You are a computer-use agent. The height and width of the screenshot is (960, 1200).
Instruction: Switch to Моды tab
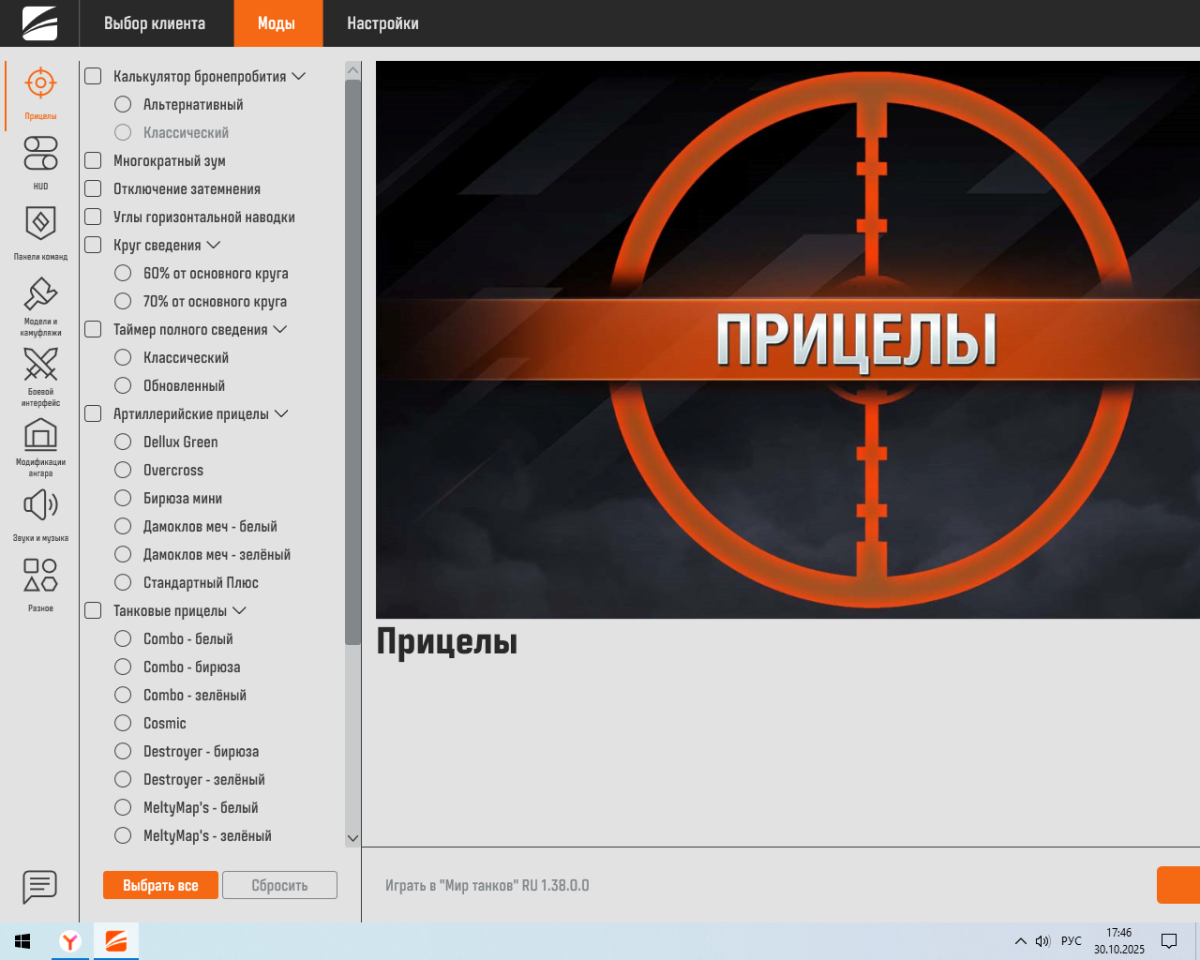click(276, 23)
